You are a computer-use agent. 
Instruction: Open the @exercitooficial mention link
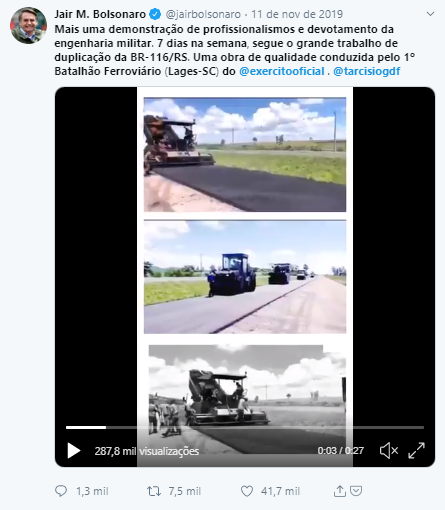(x=282, y=71)
